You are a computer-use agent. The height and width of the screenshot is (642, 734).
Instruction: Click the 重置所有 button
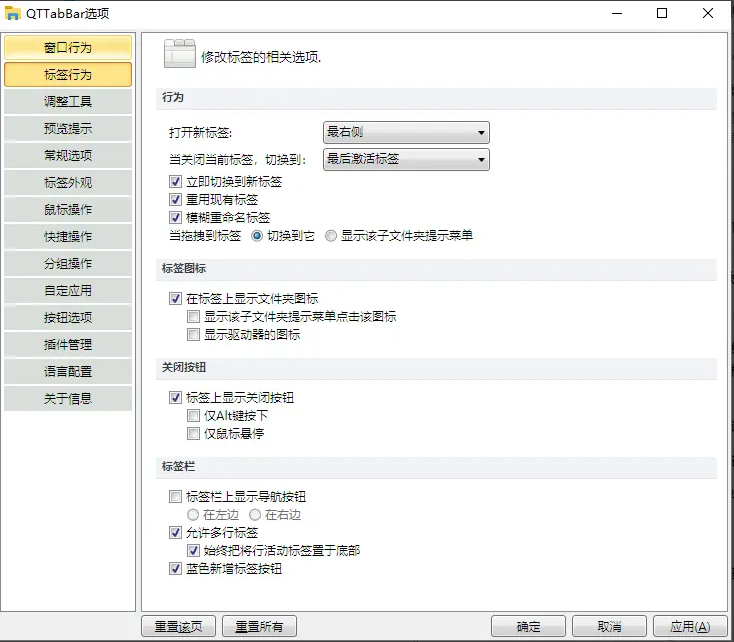click(x=259, y=626)
